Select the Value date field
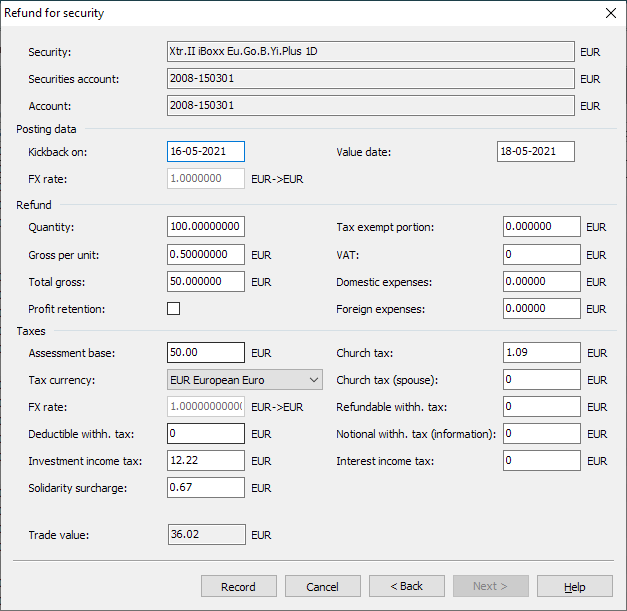This screenshot has width=627, height=611. pos(535,152)
